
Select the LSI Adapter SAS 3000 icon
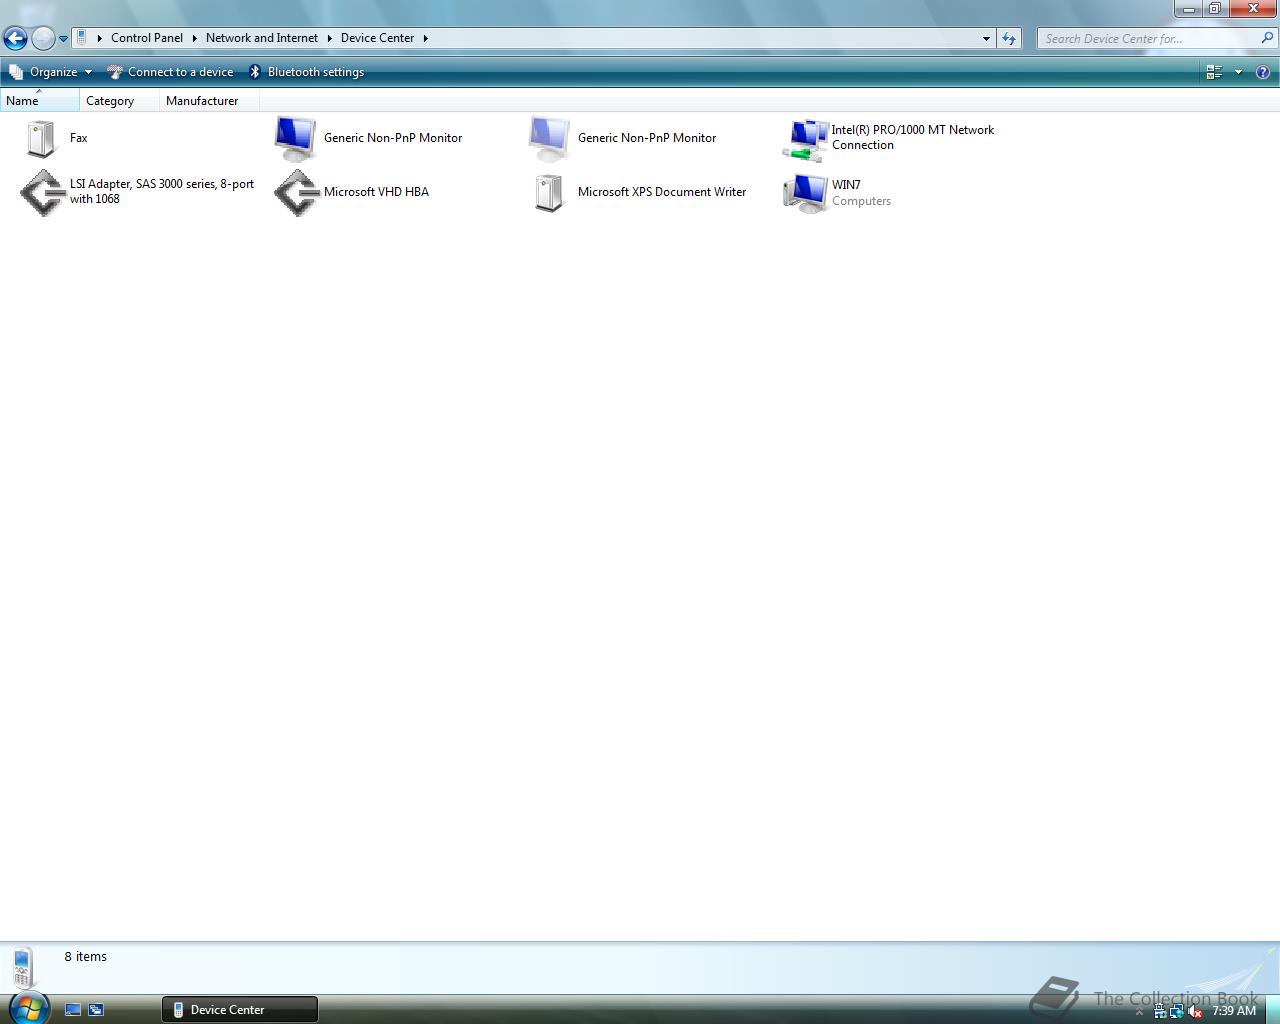click(x=42, y=192)
